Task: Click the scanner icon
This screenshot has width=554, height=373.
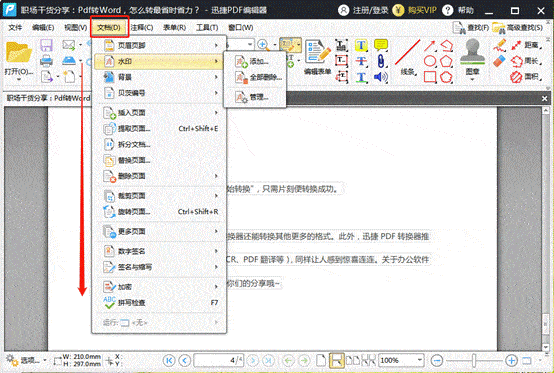Action: pos(69,61)
